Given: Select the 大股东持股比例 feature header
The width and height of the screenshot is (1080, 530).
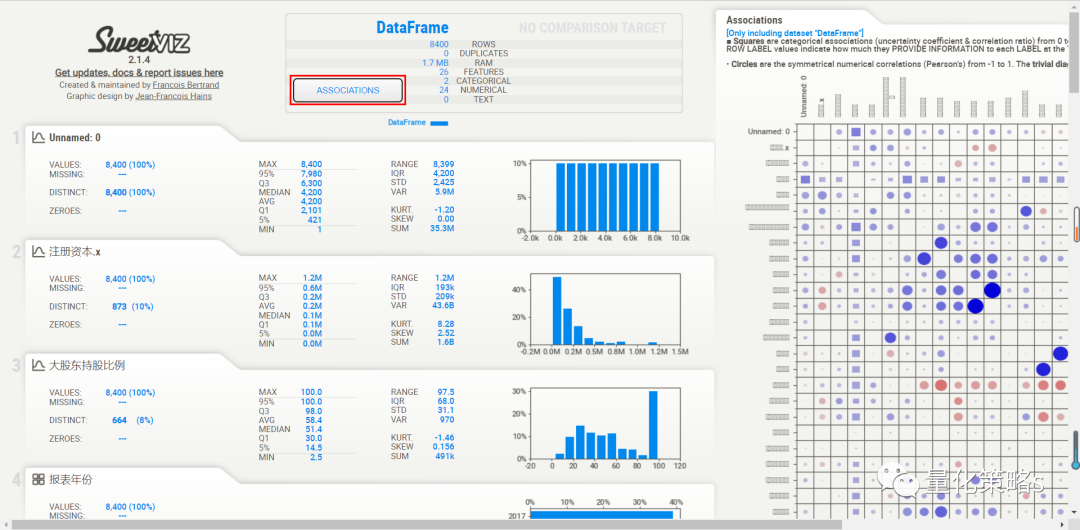Looking at the screenshot, I should click(x=87, y=365).
